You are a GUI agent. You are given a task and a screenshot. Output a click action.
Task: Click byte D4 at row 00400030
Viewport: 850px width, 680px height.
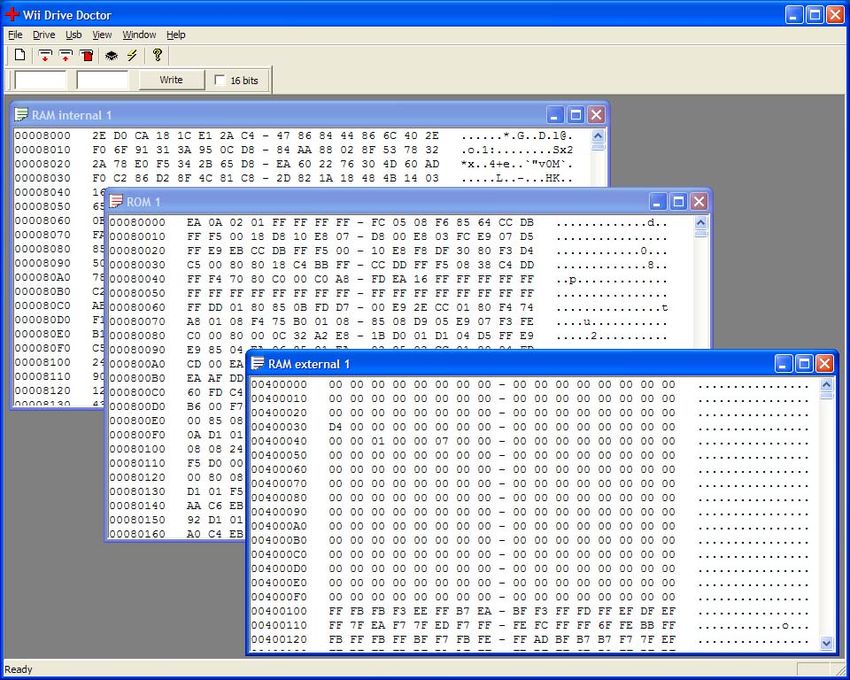(x=336, y=427)
